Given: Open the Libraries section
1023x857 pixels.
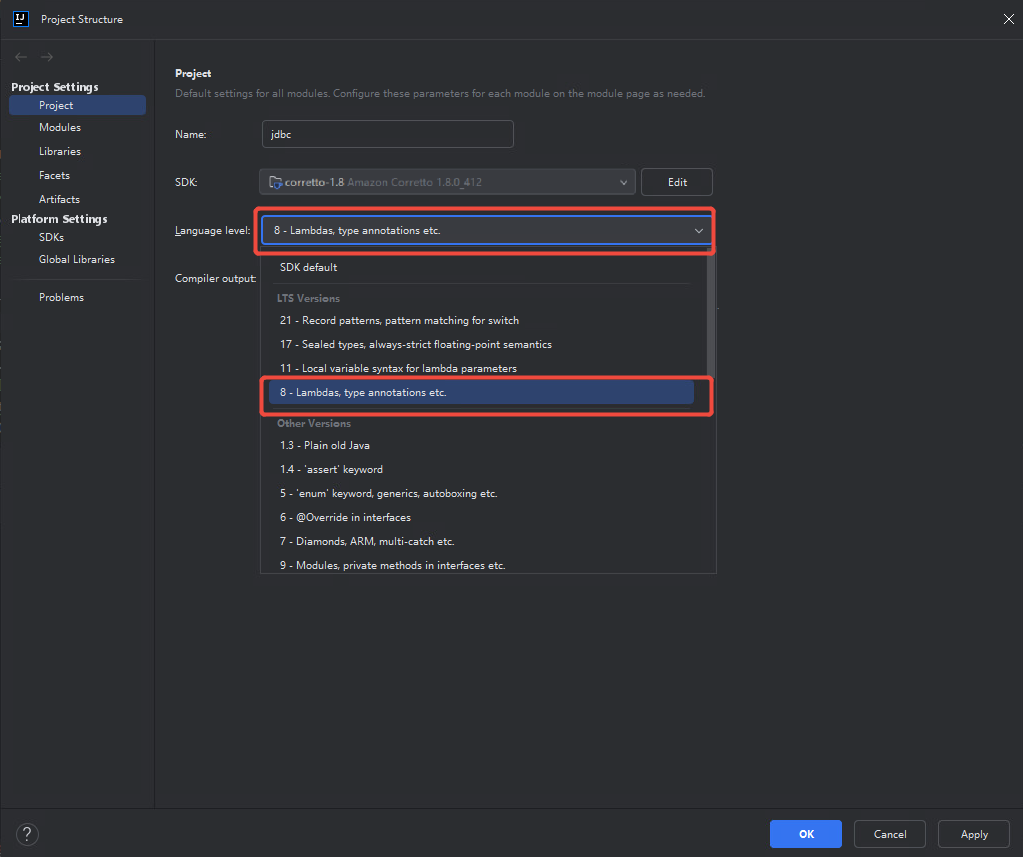Looking at the screenshot, I should 60,151.
